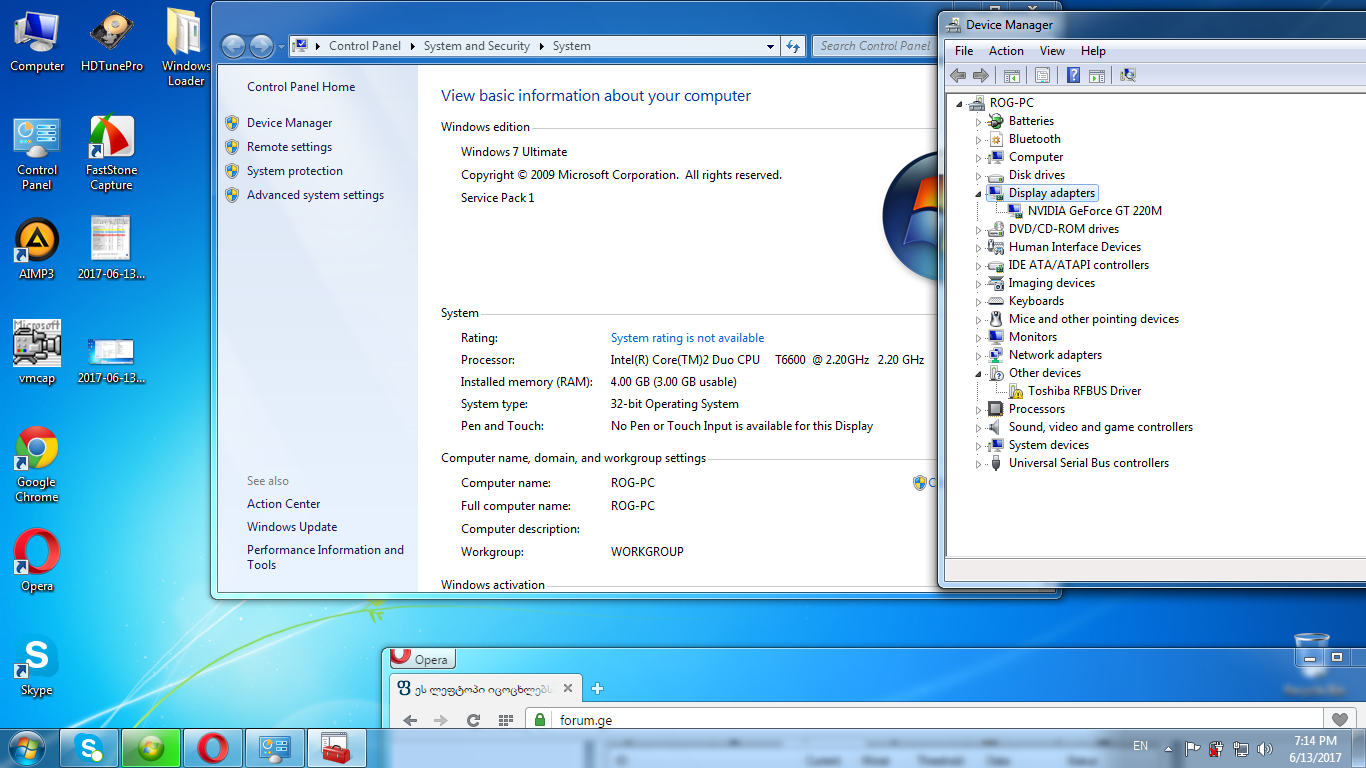Select the Toshiba RFBUS Driver device
This screenshot has height=768, width=1366.
(1084, 391)
